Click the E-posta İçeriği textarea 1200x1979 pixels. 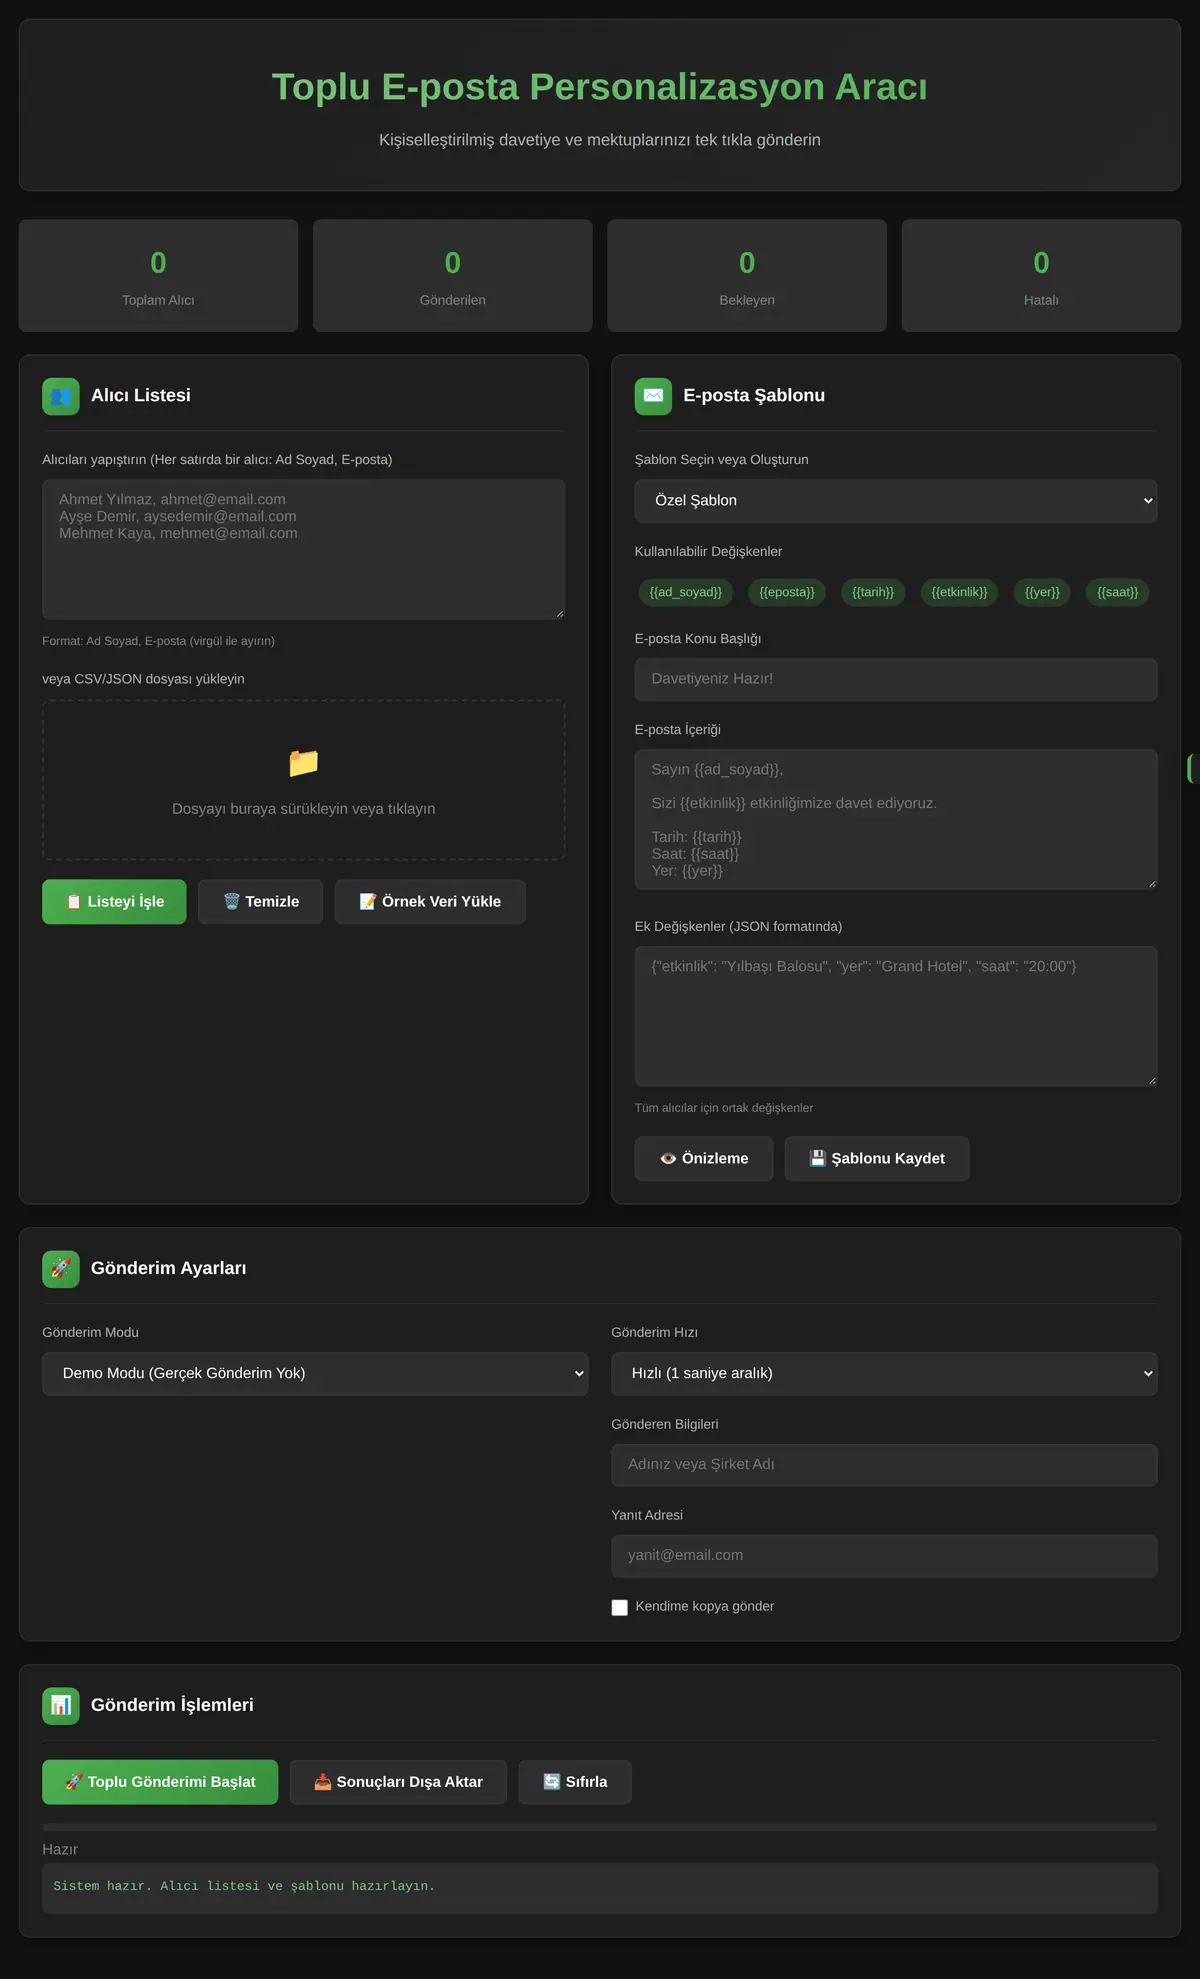[x=896, y=819]
